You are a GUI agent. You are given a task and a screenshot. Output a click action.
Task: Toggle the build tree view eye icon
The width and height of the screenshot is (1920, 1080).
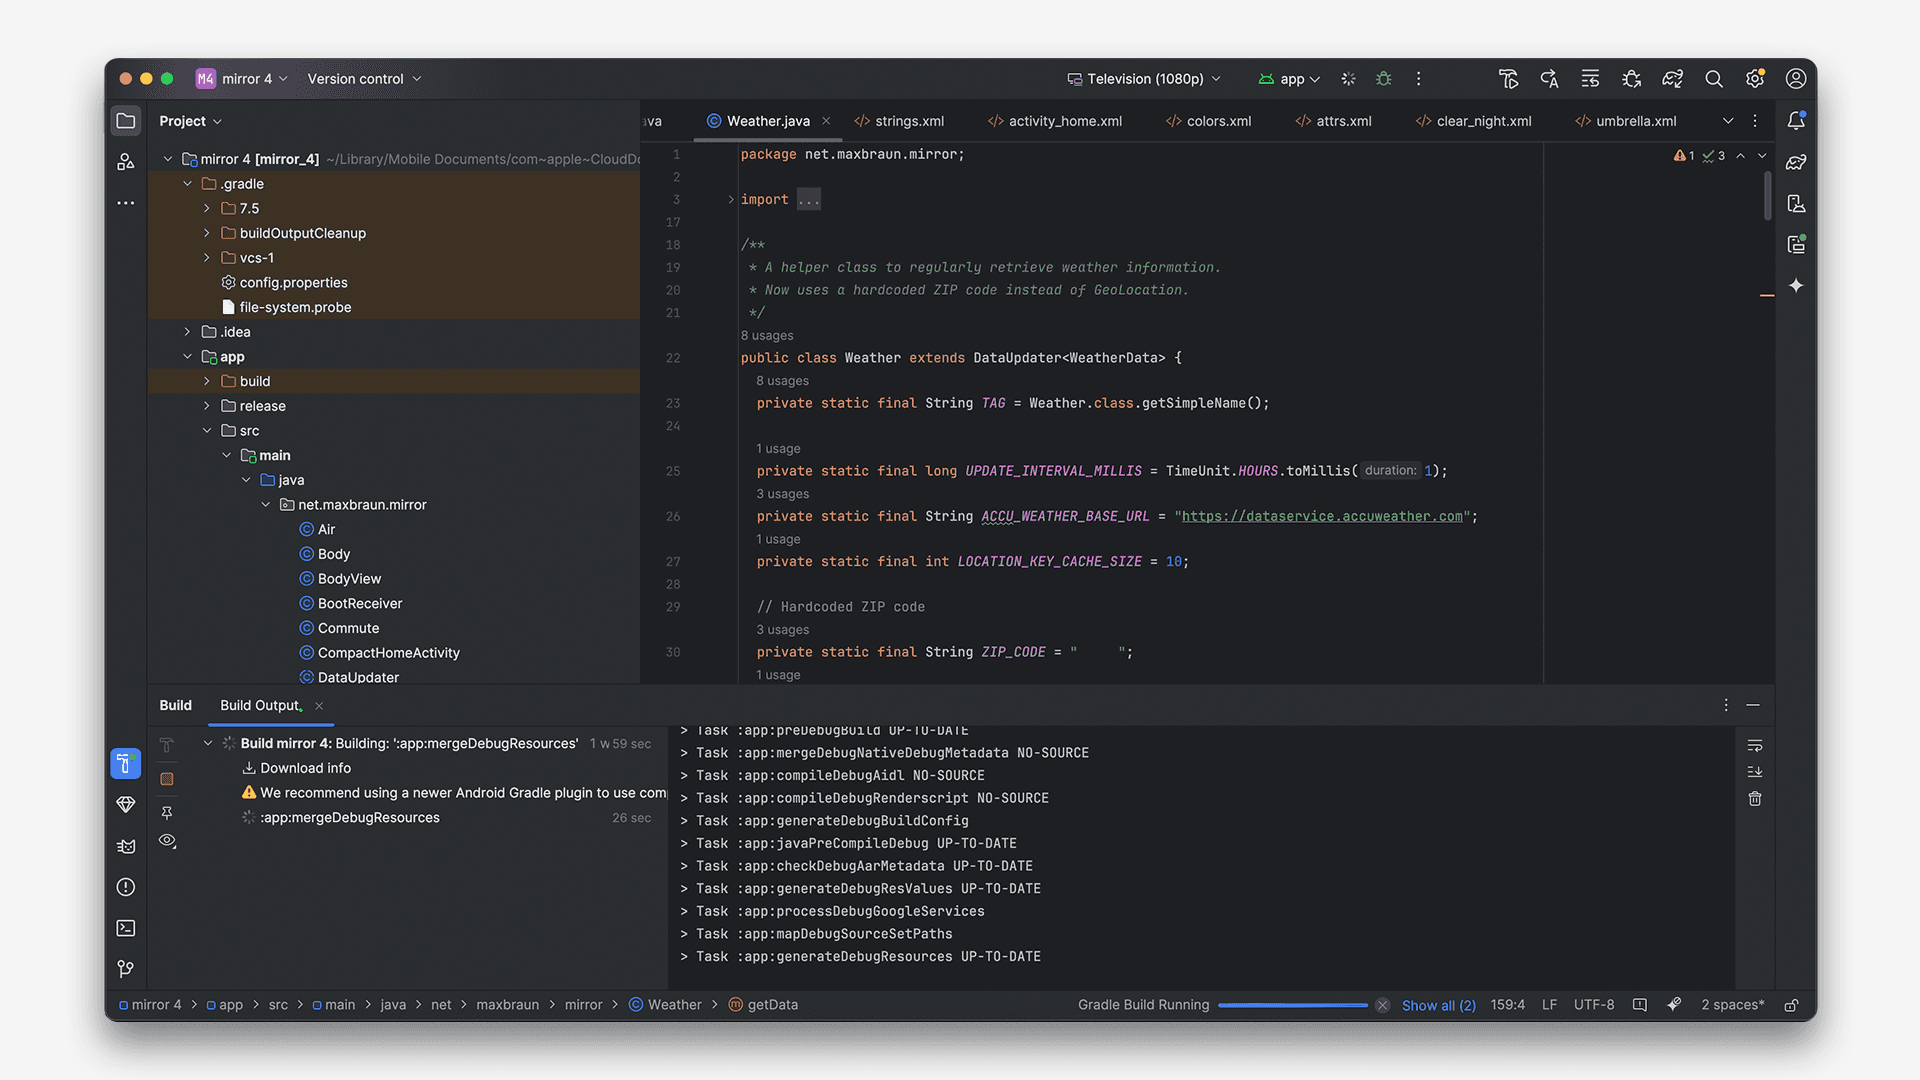point(167,841)
